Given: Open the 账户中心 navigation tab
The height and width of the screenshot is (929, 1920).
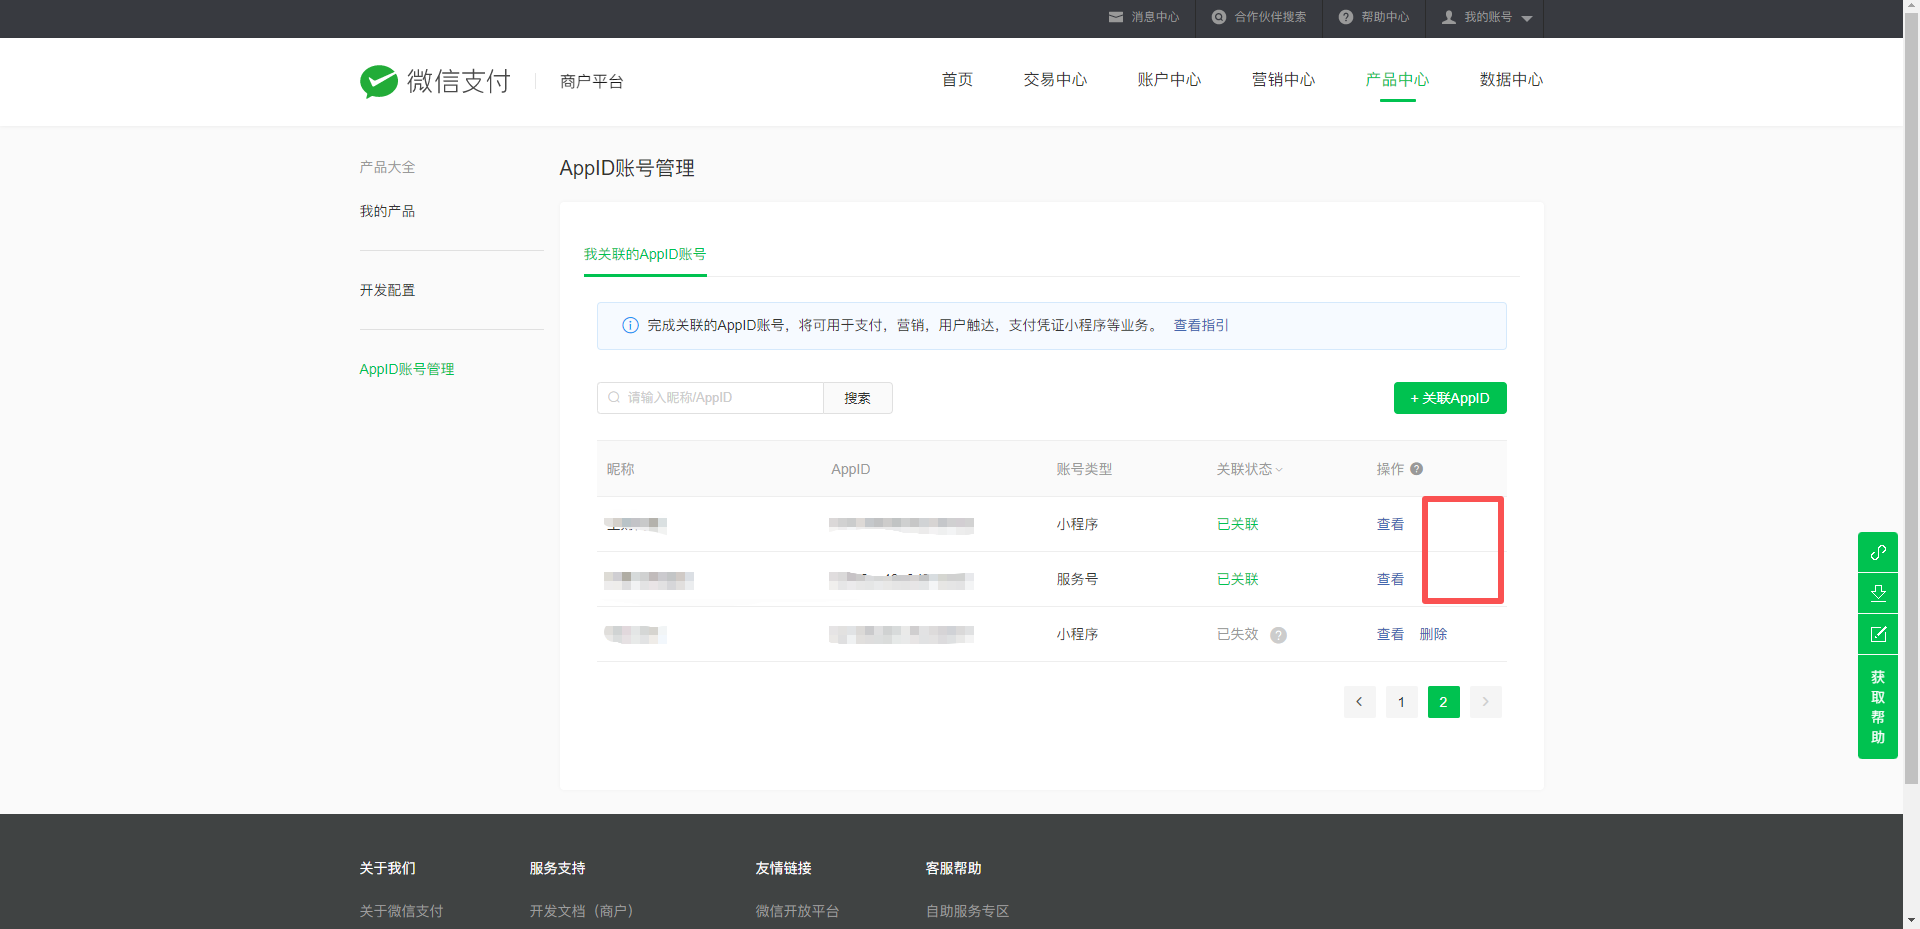Looking at the screenshot, I should (x=1169, y=80).
